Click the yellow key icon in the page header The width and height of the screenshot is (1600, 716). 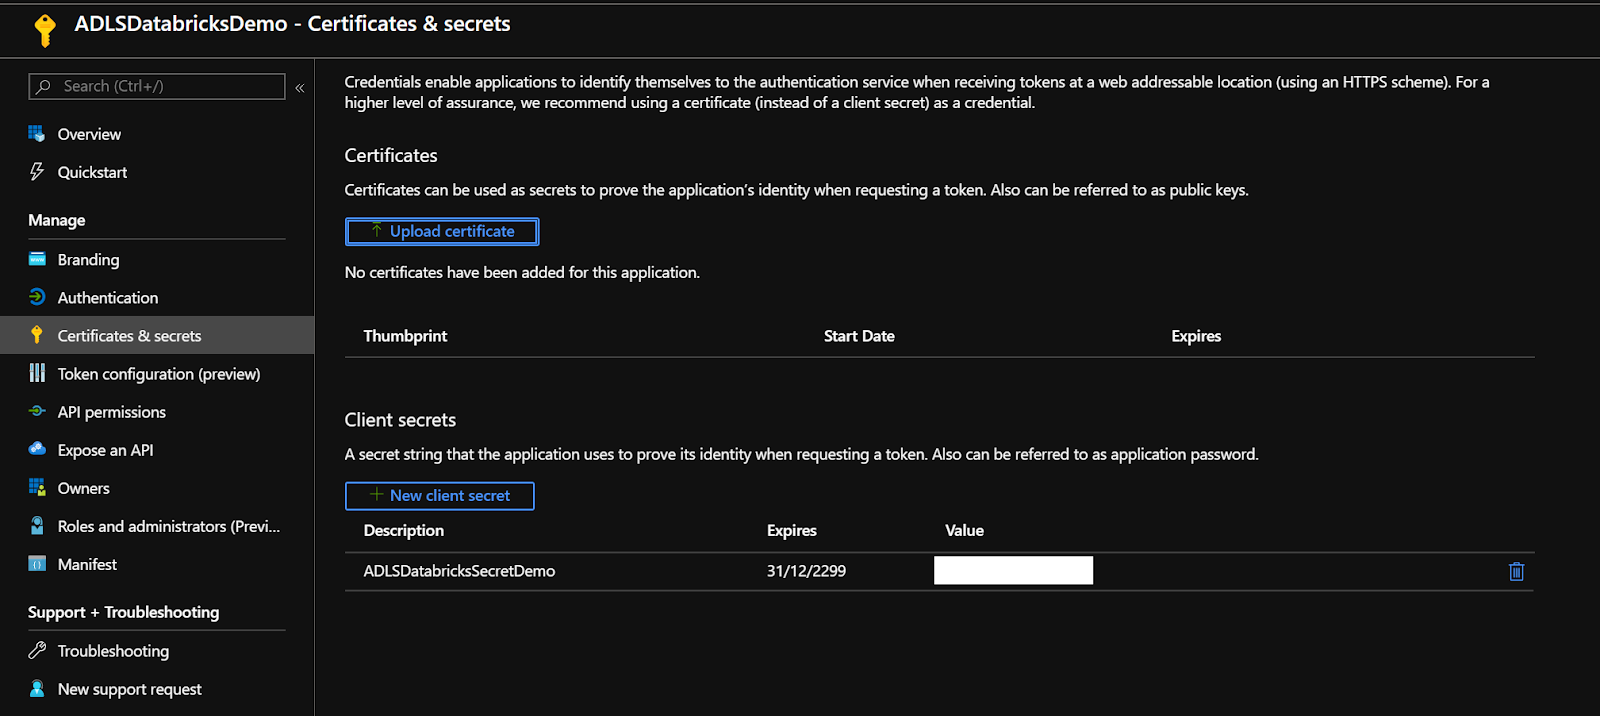45,30
